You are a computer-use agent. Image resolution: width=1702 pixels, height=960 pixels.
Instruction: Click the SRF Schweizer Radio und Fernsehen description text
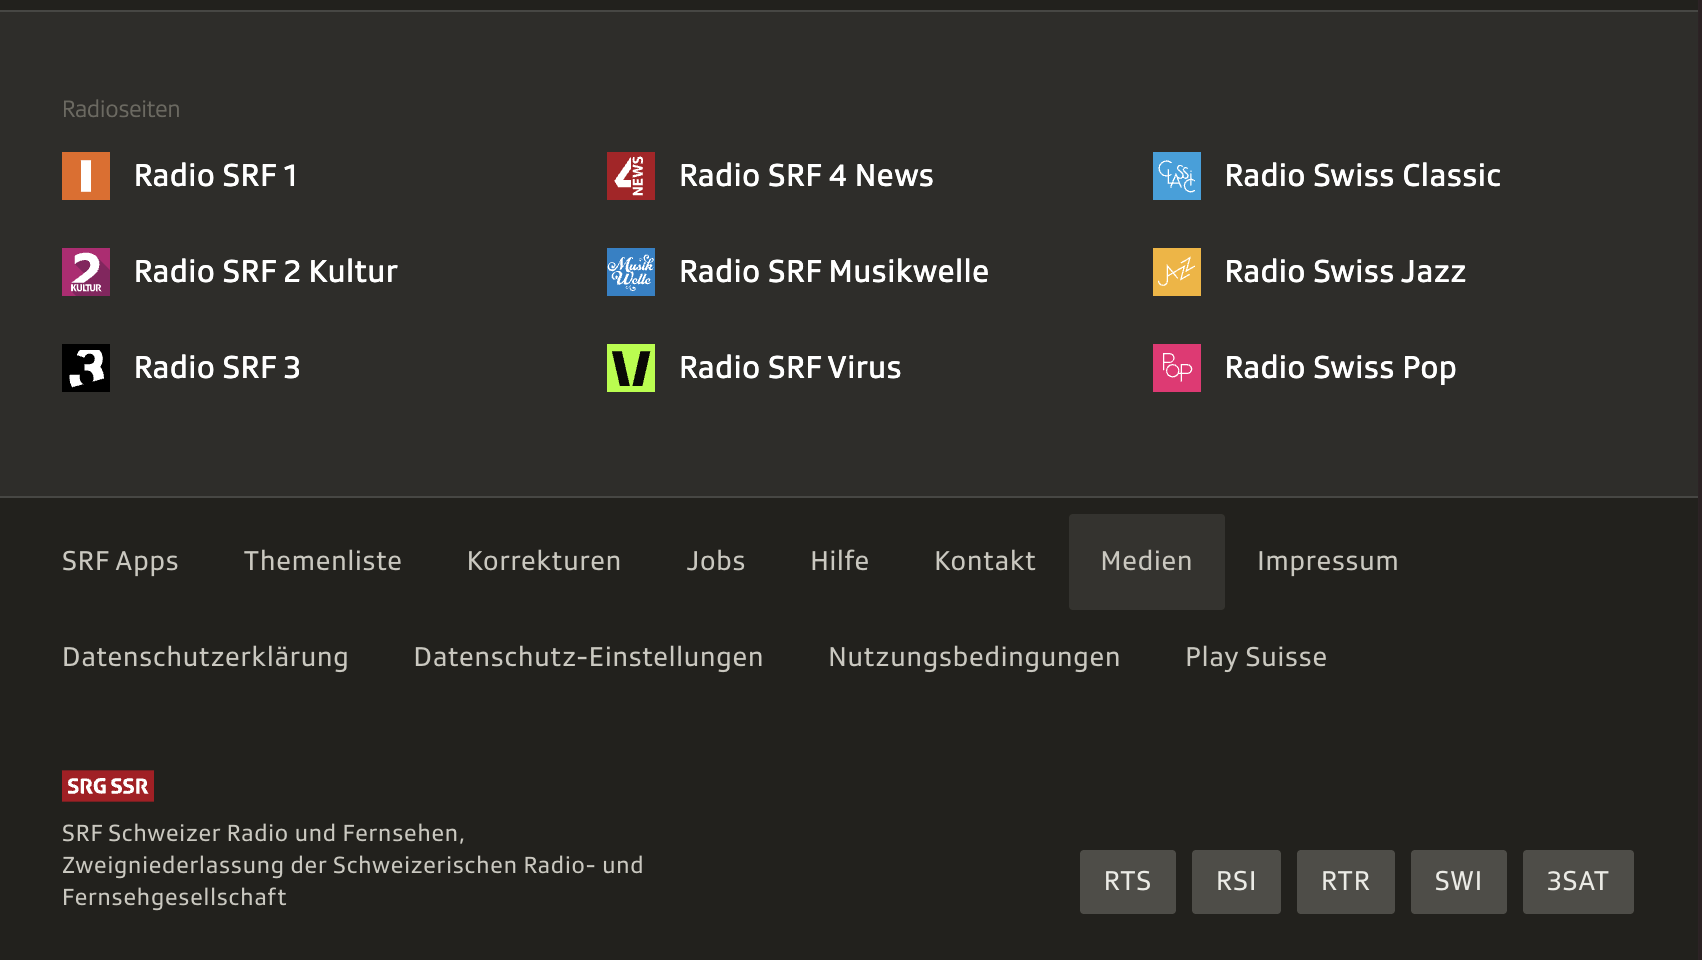coord(353,865)
